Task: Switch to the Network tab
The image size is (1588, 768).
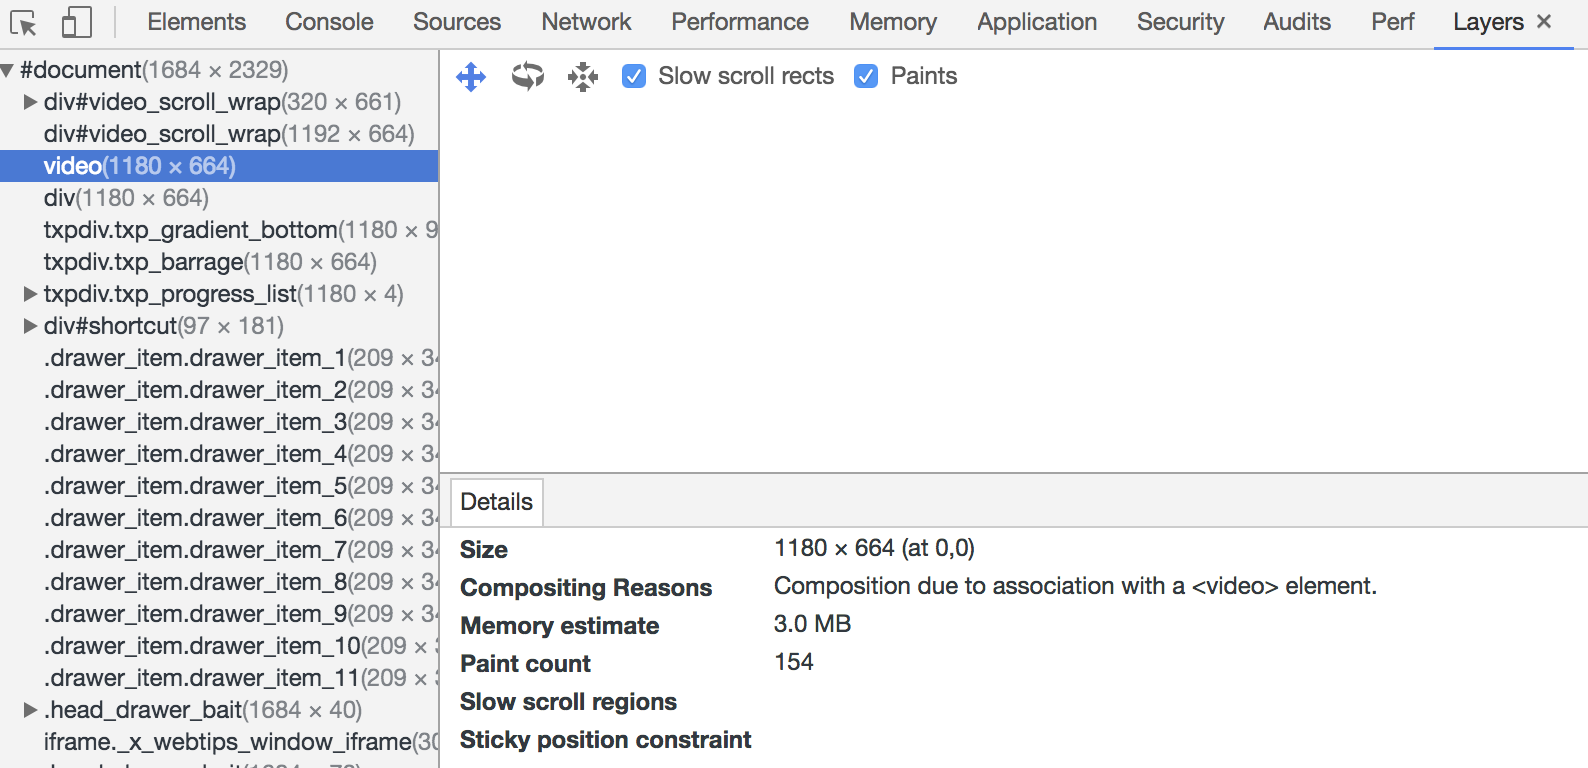Action: pos(586,22)
